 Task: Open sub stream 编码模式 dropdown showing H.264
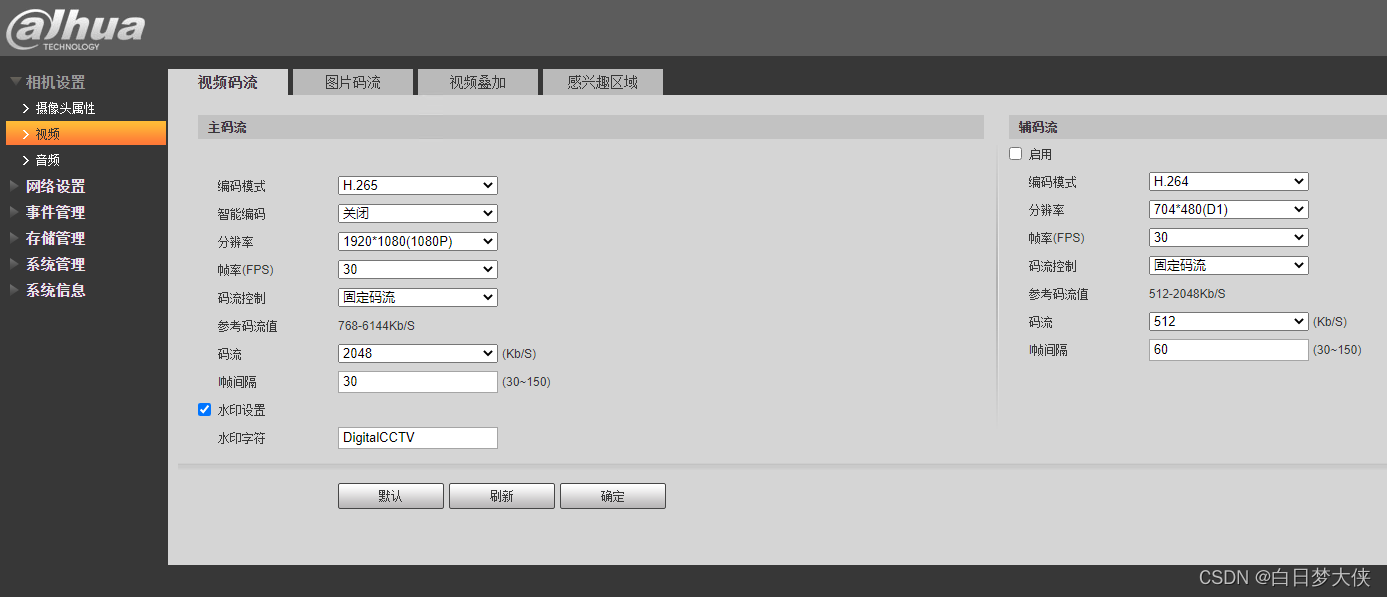1229,181
